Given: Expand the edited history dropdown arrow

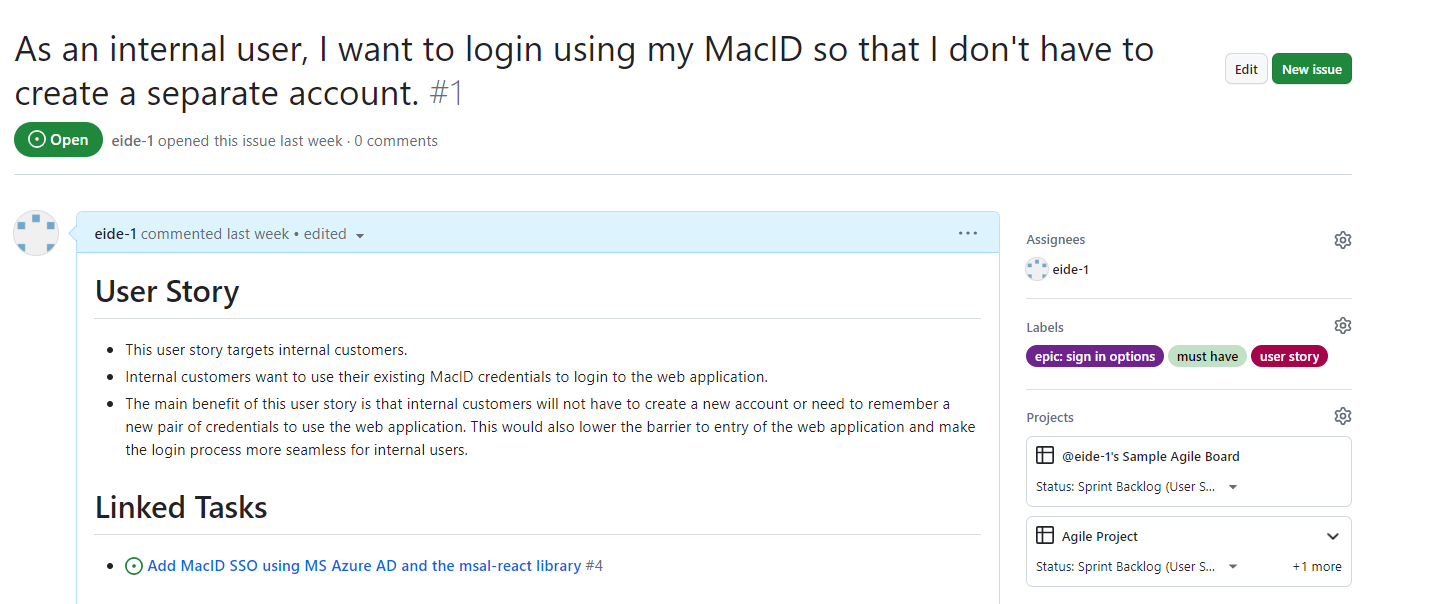Looking at the screenshot, I should (360, 235).
